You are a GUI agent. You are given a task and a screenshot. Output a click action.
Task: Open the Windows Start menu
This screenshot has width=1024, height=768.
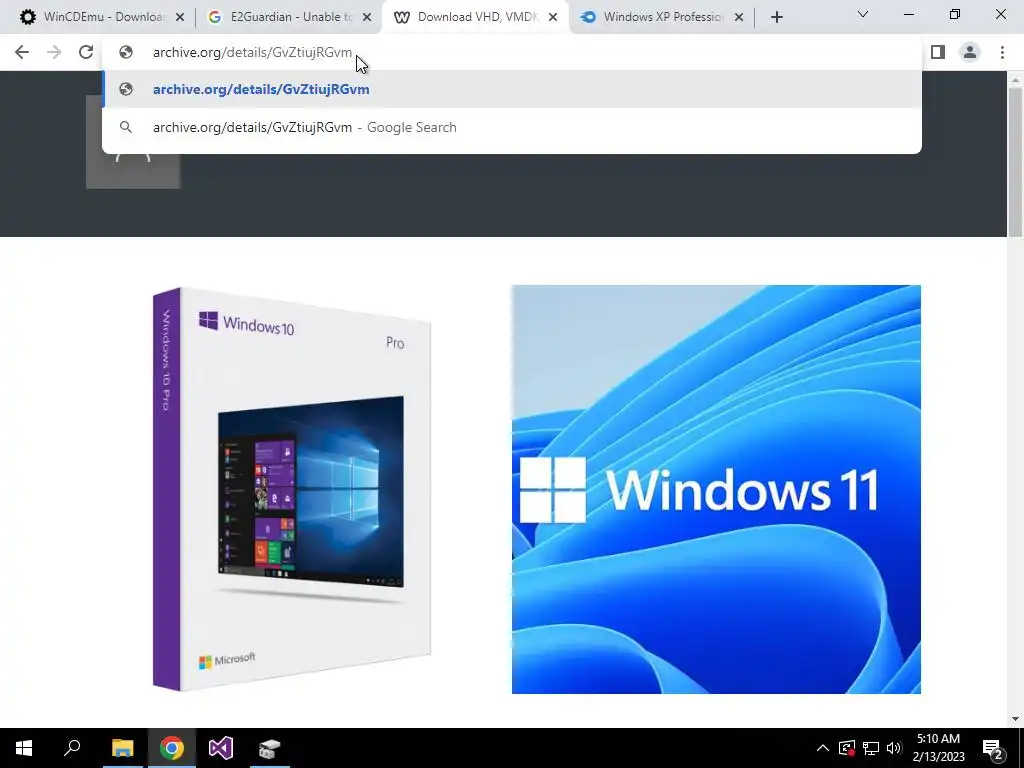[24, 748]
